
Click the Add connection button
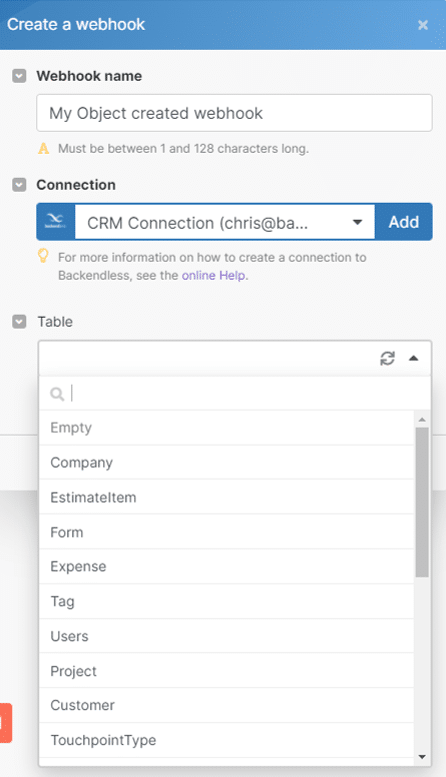coord(403,222)
